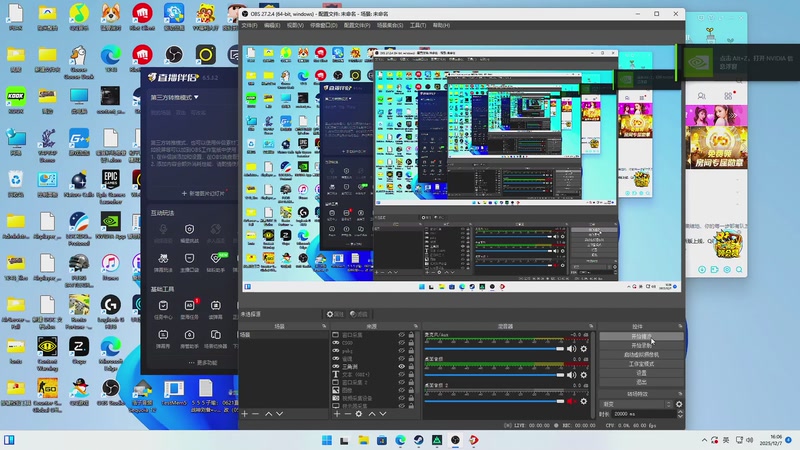This screenshot has height=450, width=800.
Task: Move selected source down in Sources toolbar
Action: [x=383, y=414]
